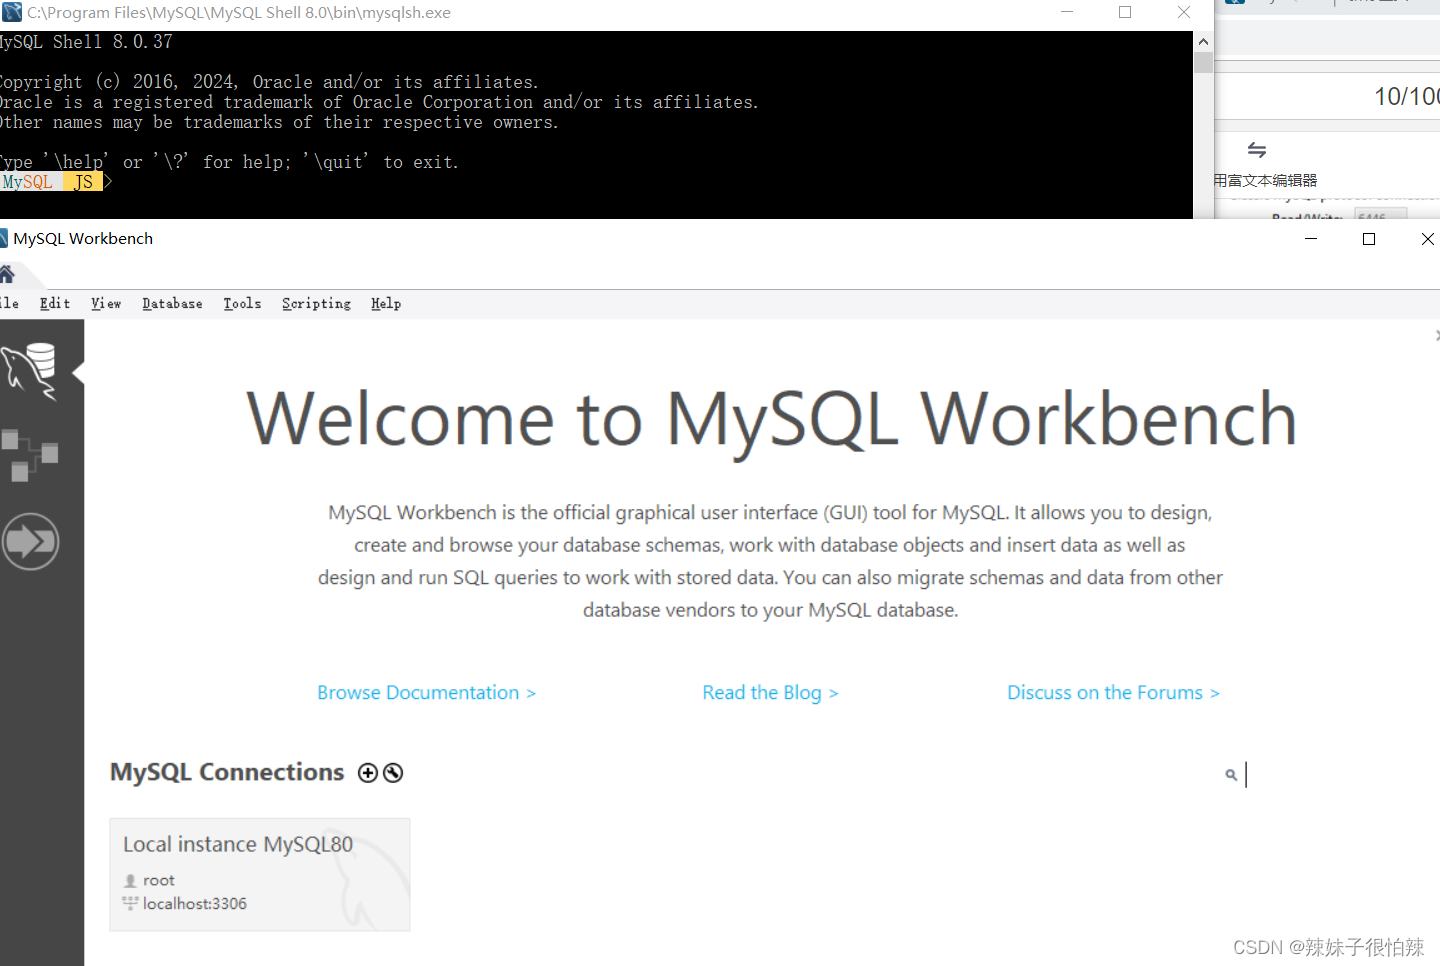Open the Models sidebar icon
The width and height of the screenshot is (1440, 966).
pos(29,455)
